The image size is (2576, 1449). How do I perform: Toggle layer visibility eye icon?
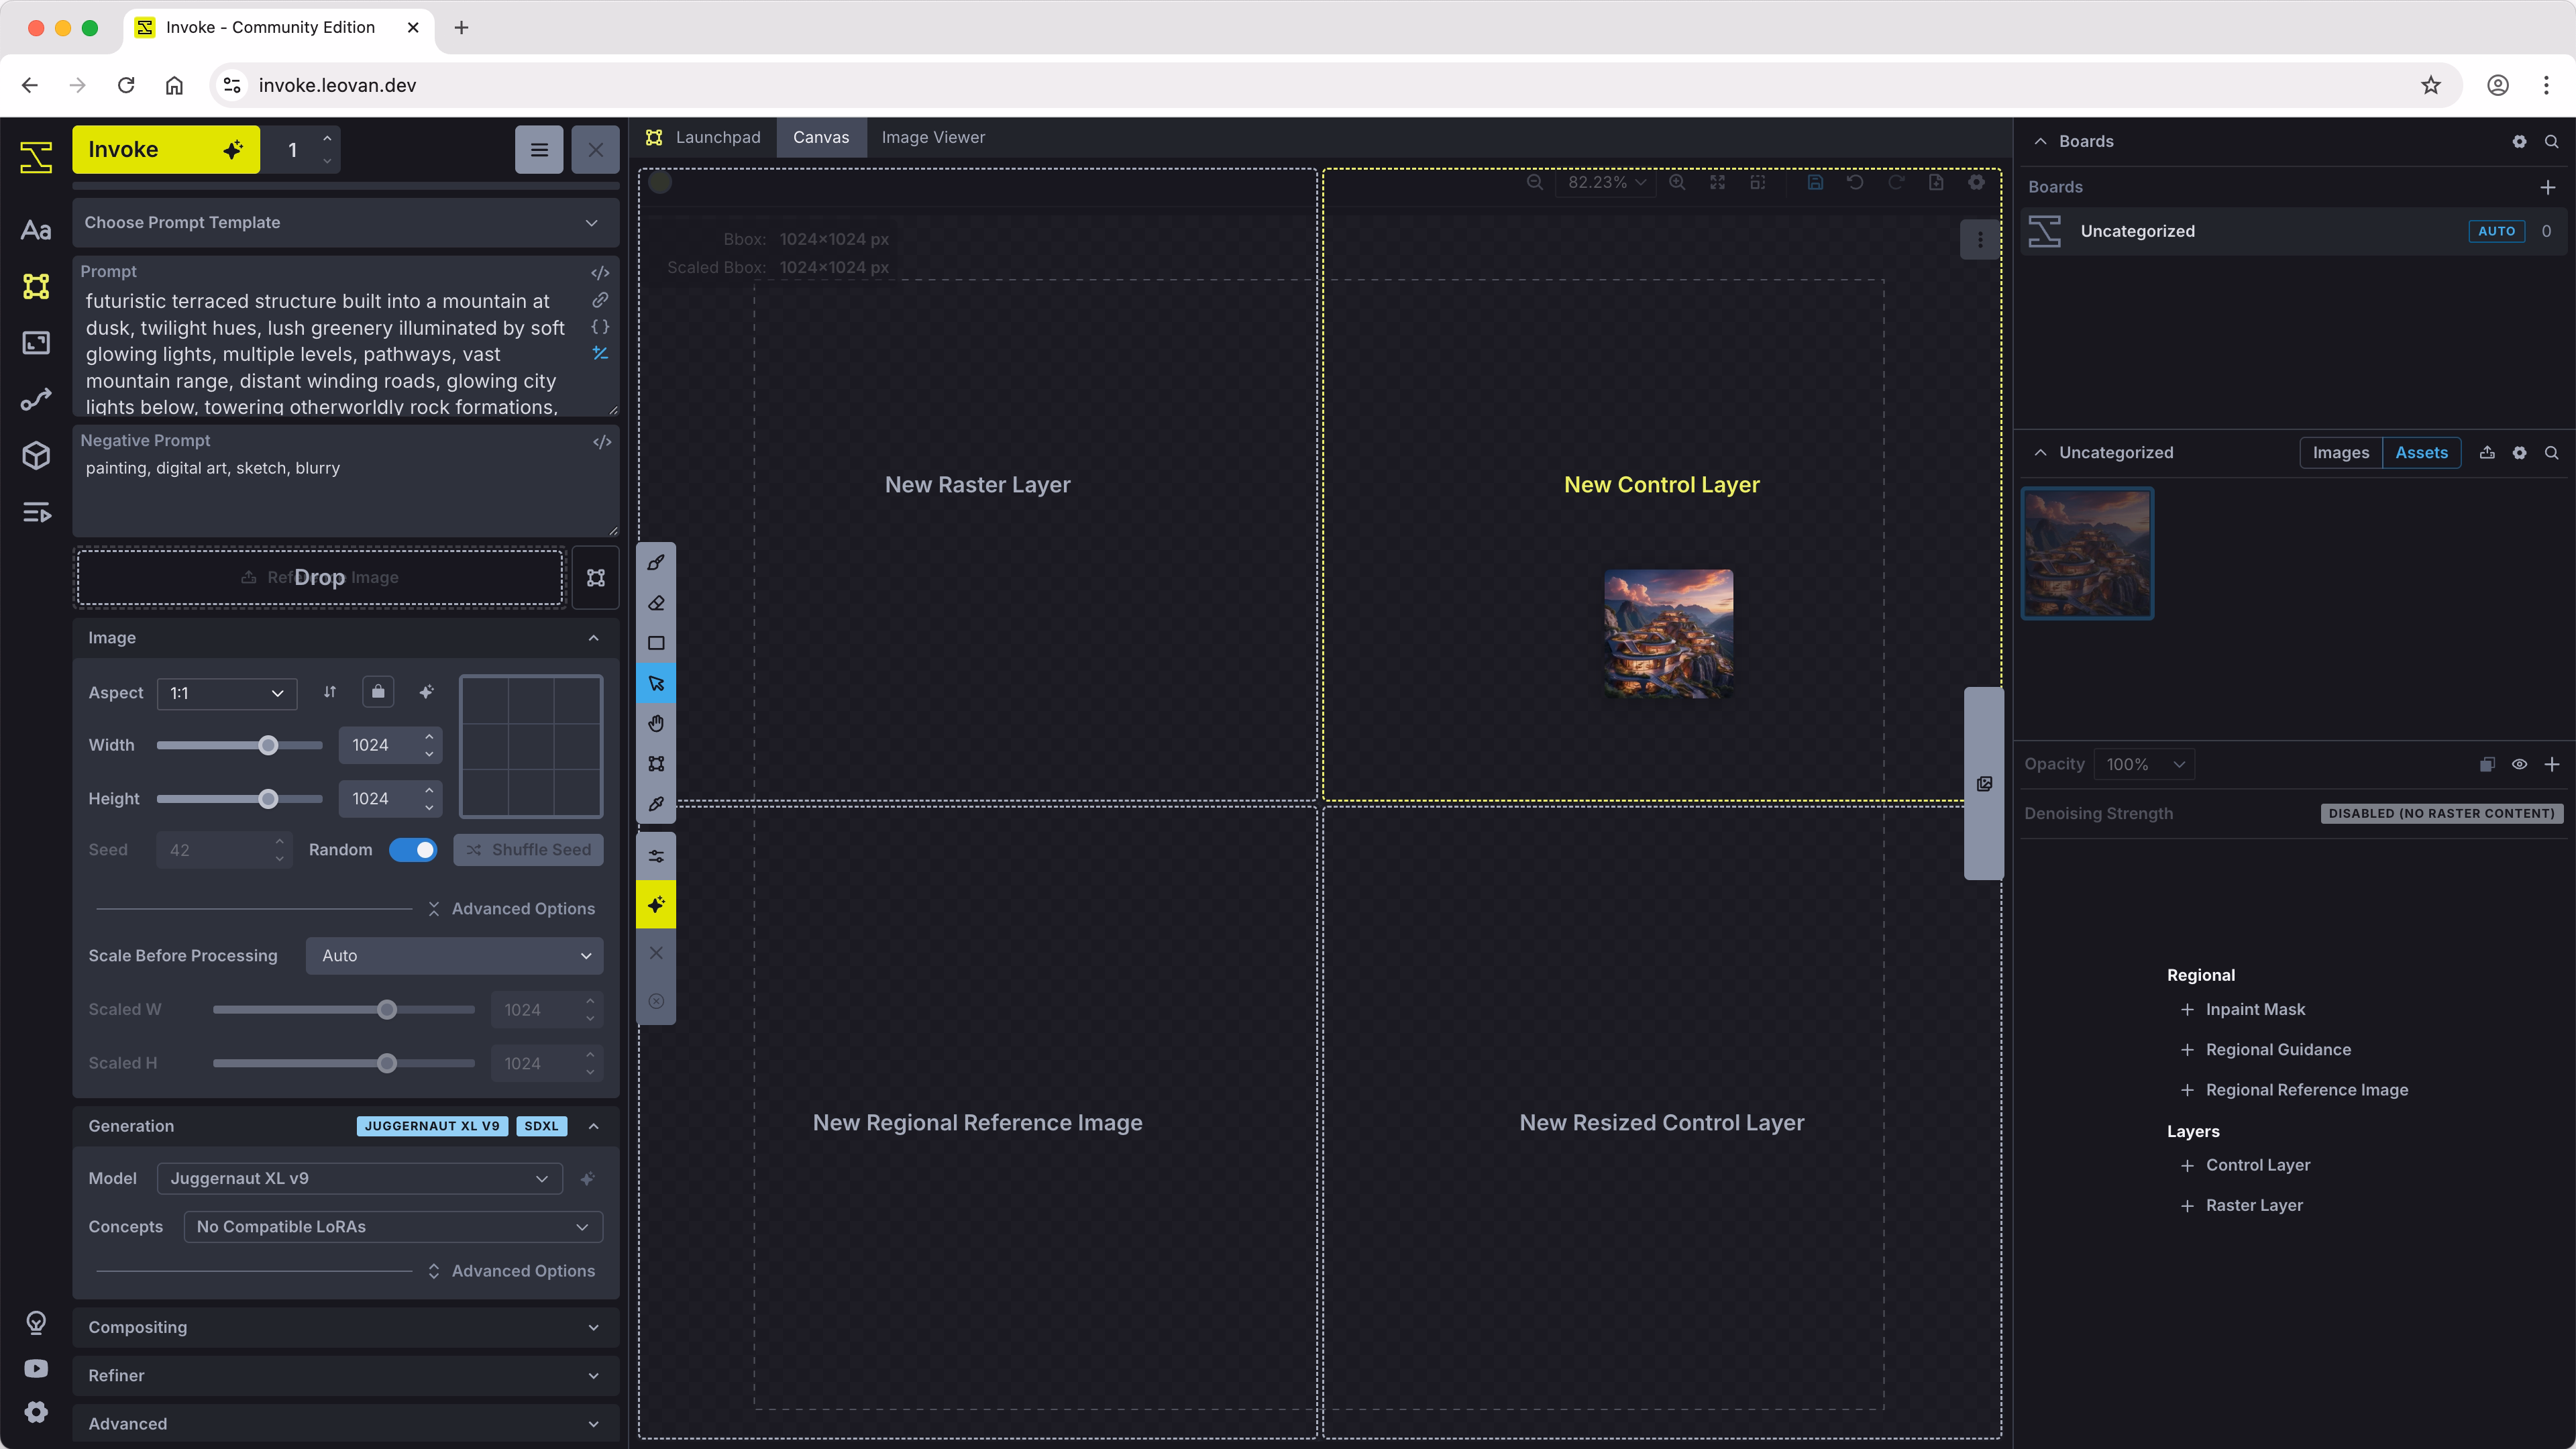pyautogui.click(x=2519, y=764)
